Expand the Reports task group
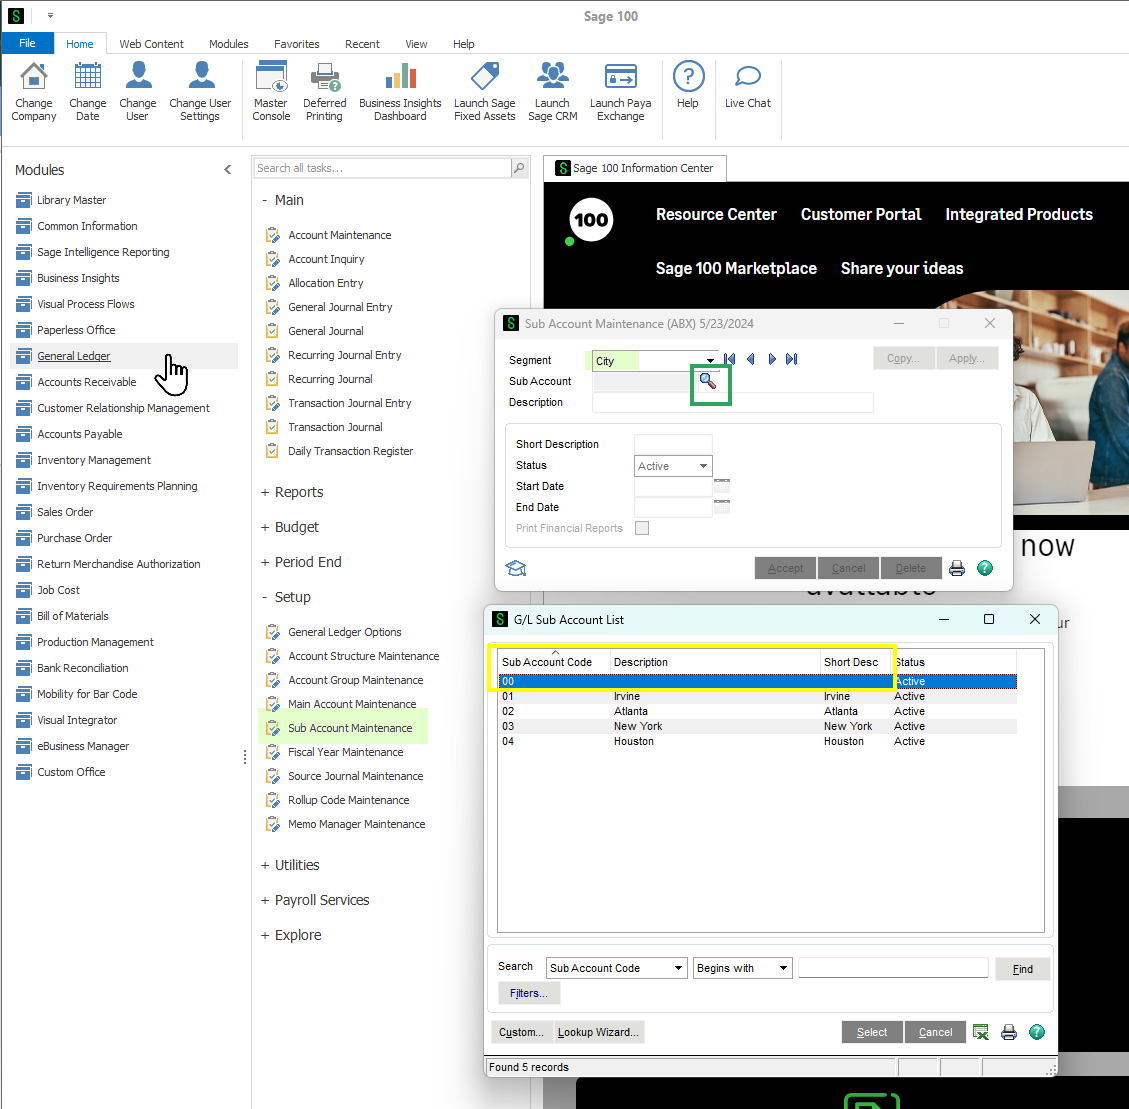Image resolution: width=1129 pixels, height=1109 pixels. point(264,493)
